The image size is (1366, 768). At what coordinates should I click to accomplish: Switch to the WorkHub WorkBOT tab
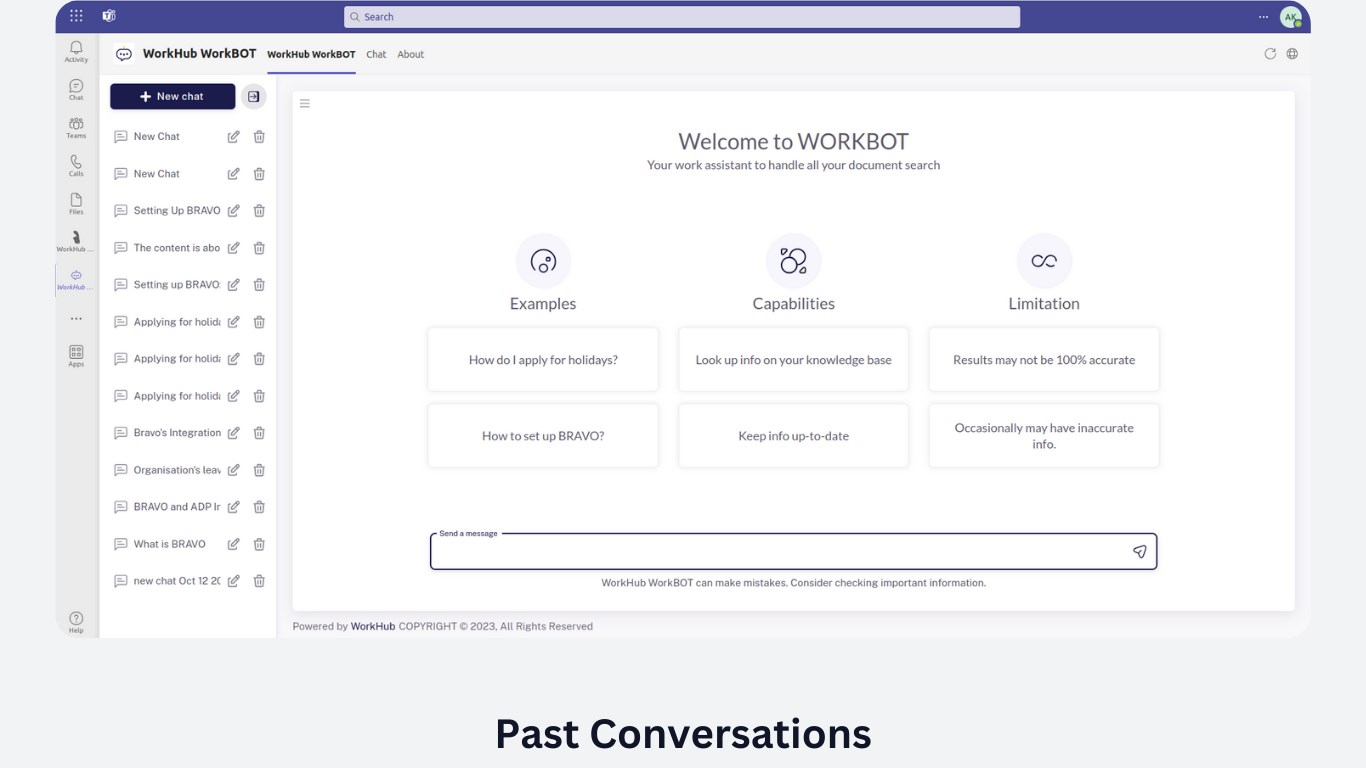(311, 54)
